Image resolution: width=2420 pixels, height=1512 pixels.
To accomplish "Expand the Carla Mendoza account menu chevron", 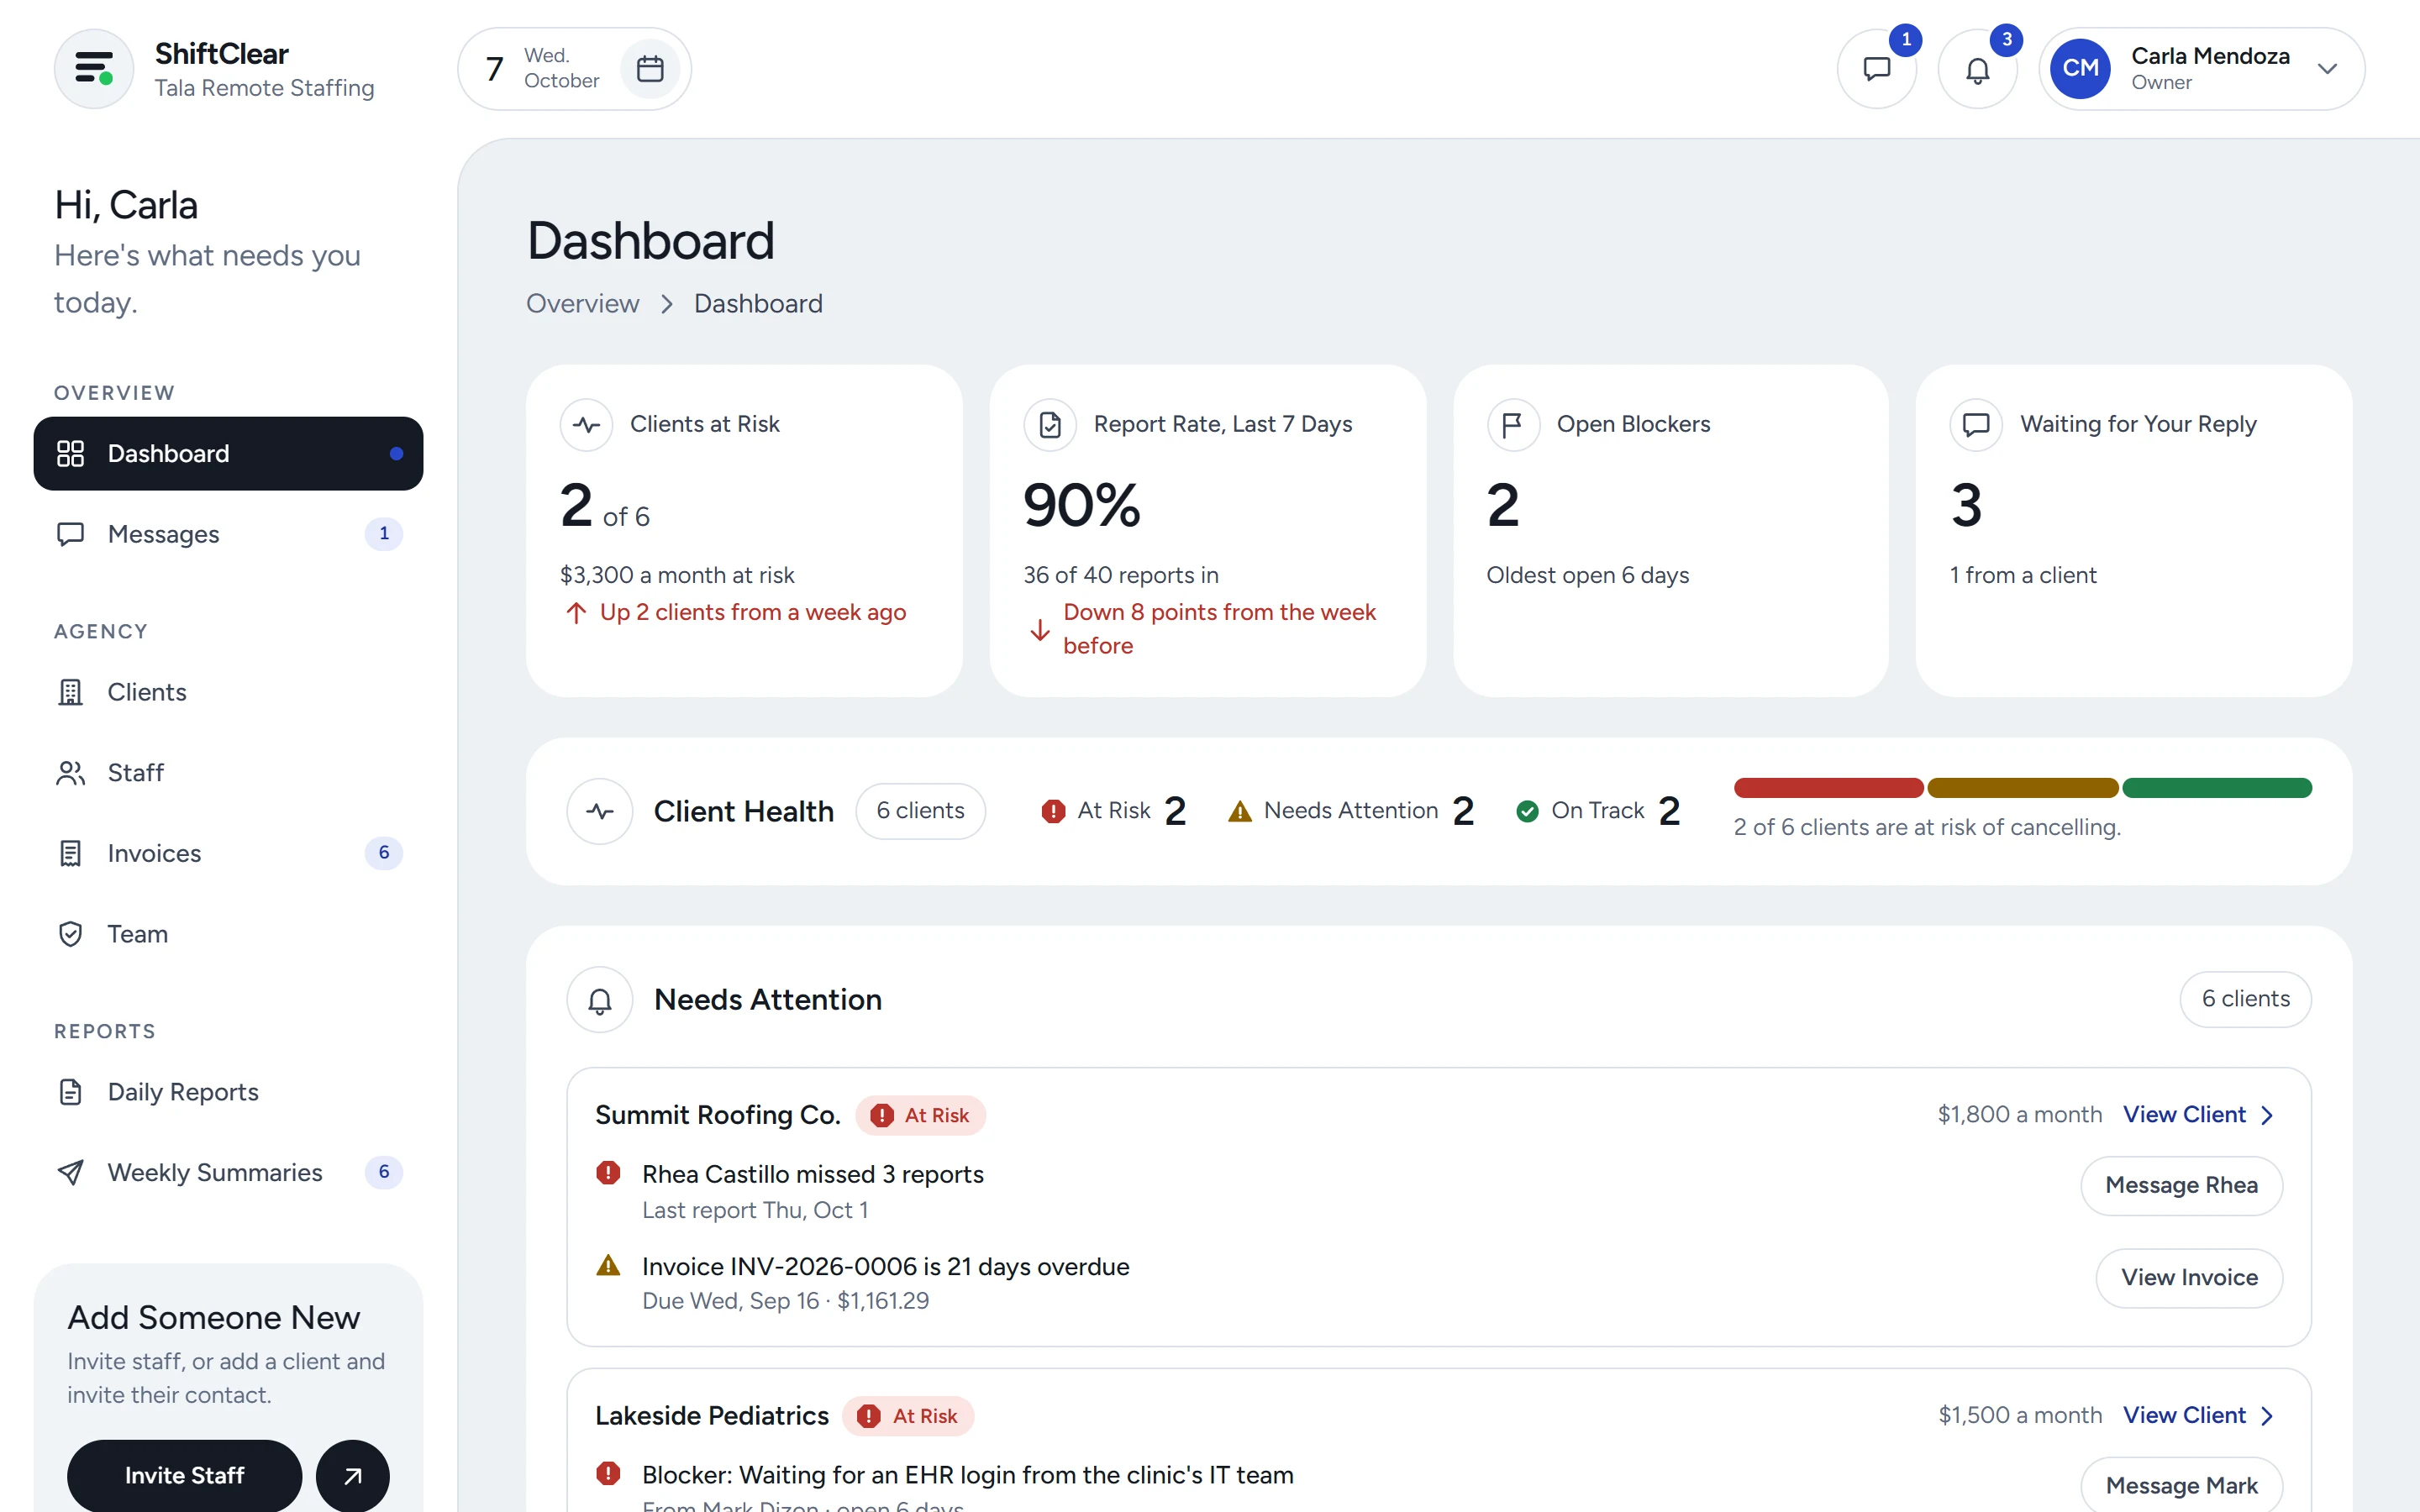I will coord(2327,69).
